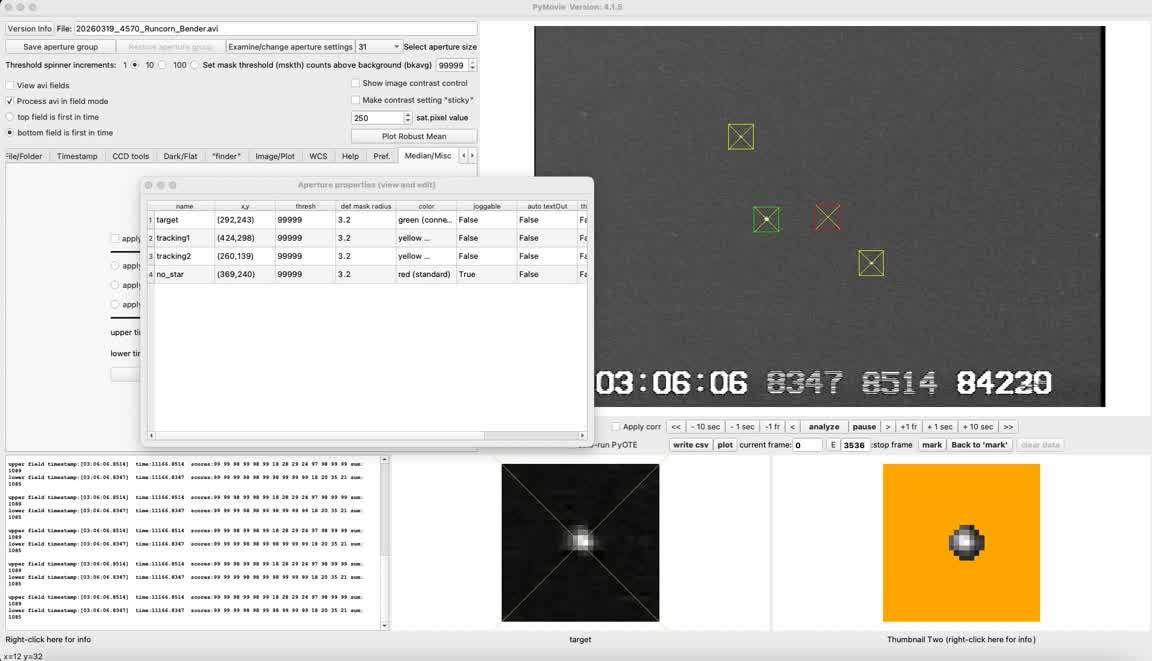Screen dimensions: 1152x661
Task: Click the sat.pixel value spinner arrows
Action: point(408,118)
